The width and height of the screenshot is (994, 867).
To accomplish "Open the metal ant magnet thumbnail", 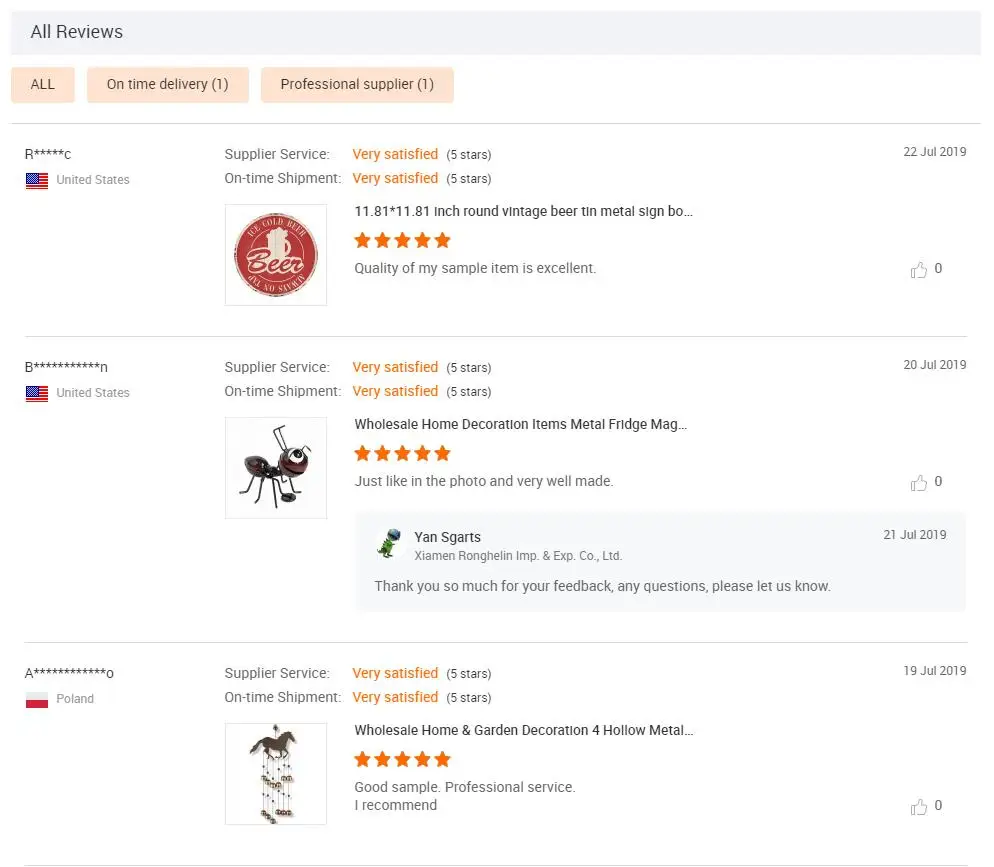I will coord(276,468).
